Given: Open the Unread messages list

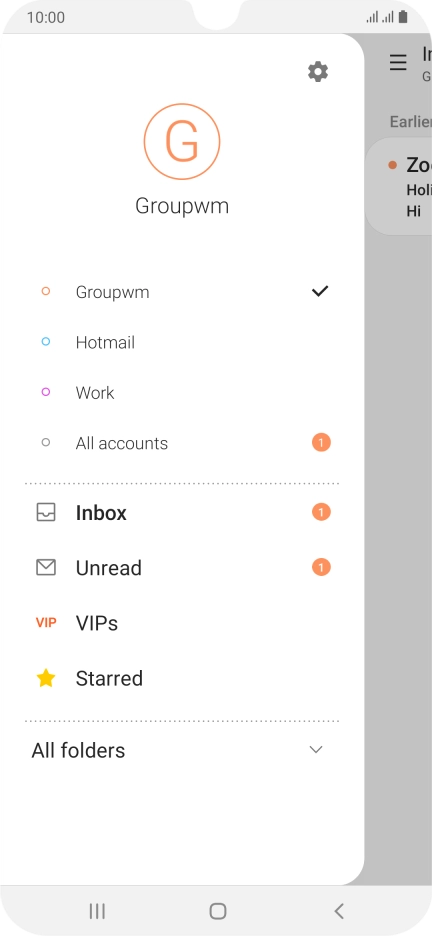Looking at the screenshot, I should 182,567.
